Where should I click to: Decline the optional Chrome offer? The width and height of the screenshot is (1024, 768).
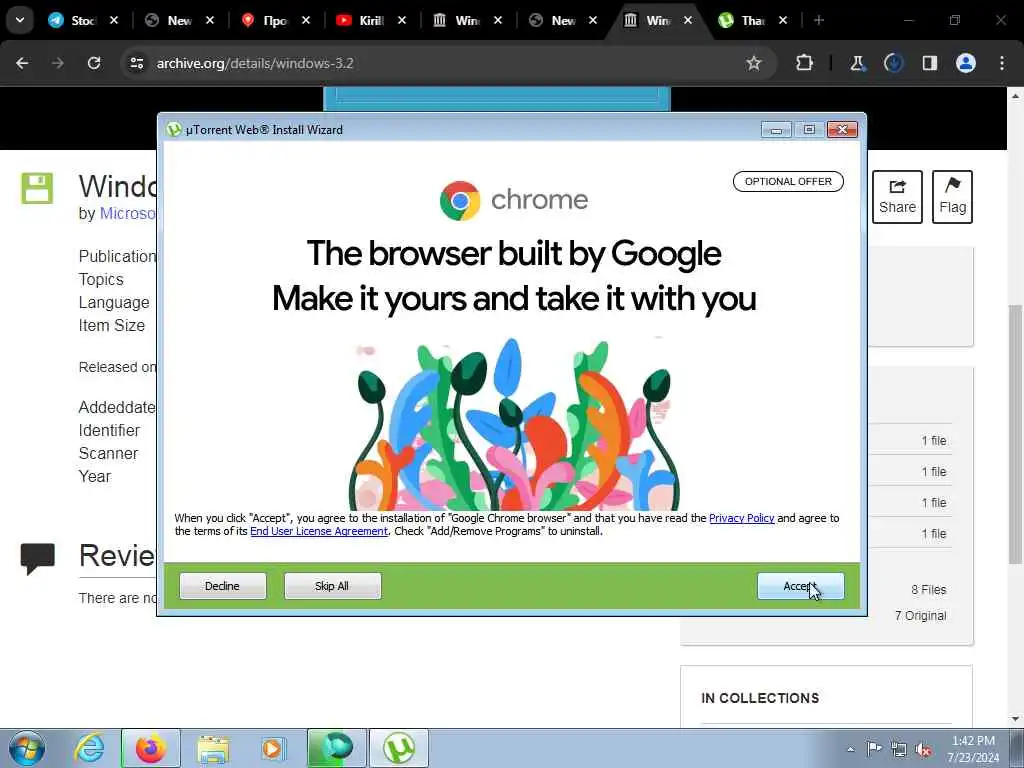coord(223,586)
